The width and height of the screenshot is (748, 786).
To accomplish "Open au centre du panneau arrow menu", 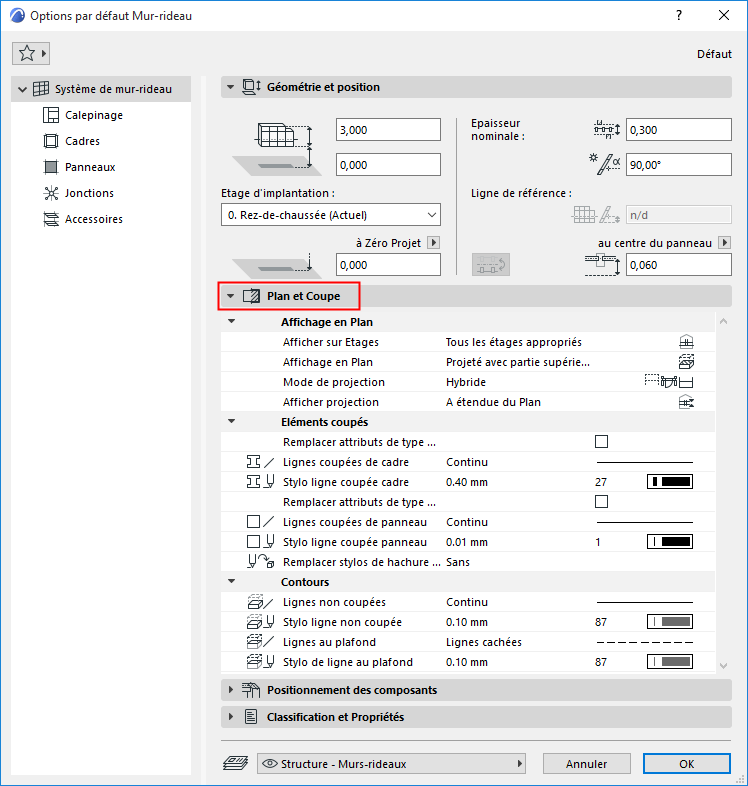I will 724,243.
